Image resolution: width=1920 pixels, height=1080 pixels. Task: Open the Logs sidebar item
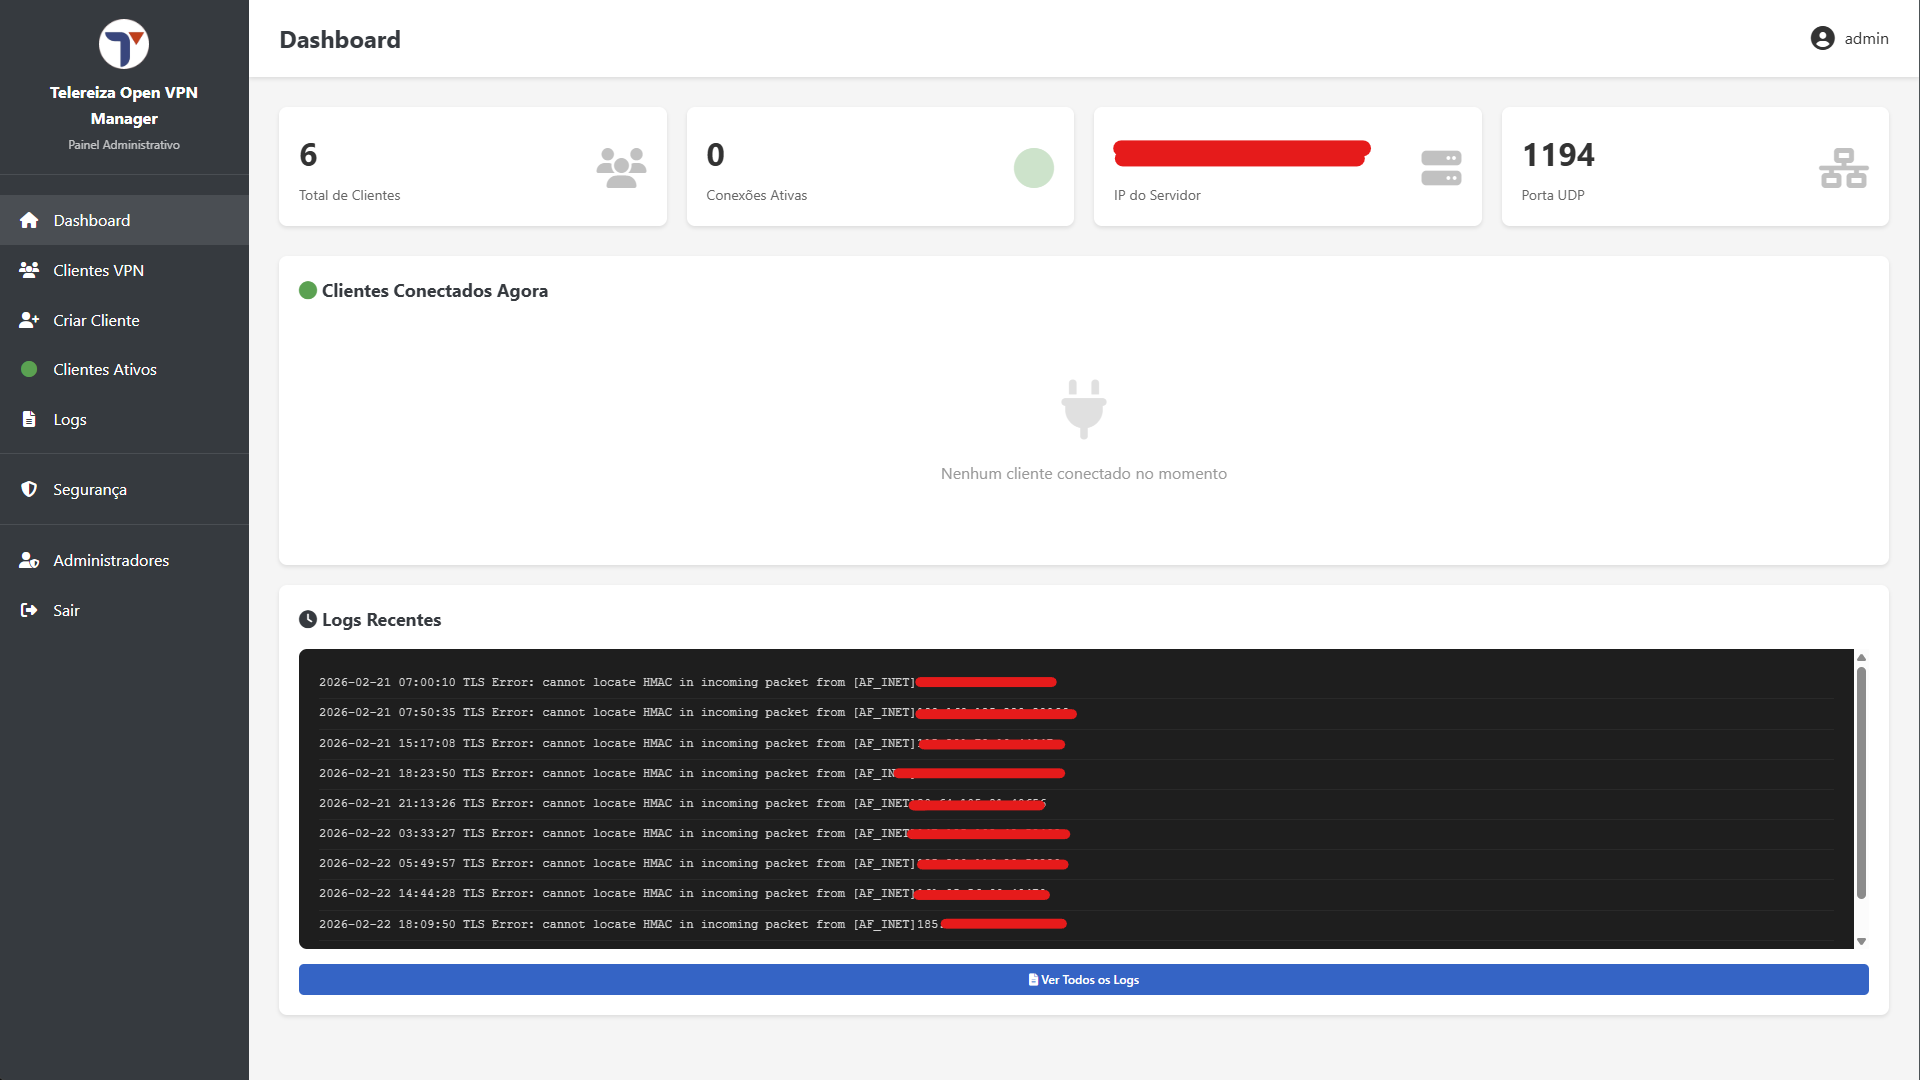click(69, 419)
